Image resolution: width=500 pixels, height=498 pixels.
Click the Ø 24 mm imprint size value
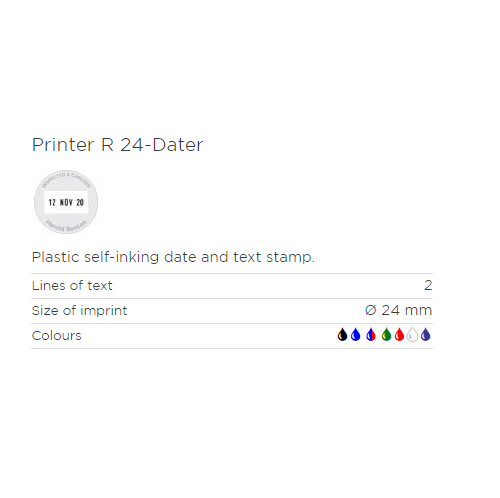(398, 310)
